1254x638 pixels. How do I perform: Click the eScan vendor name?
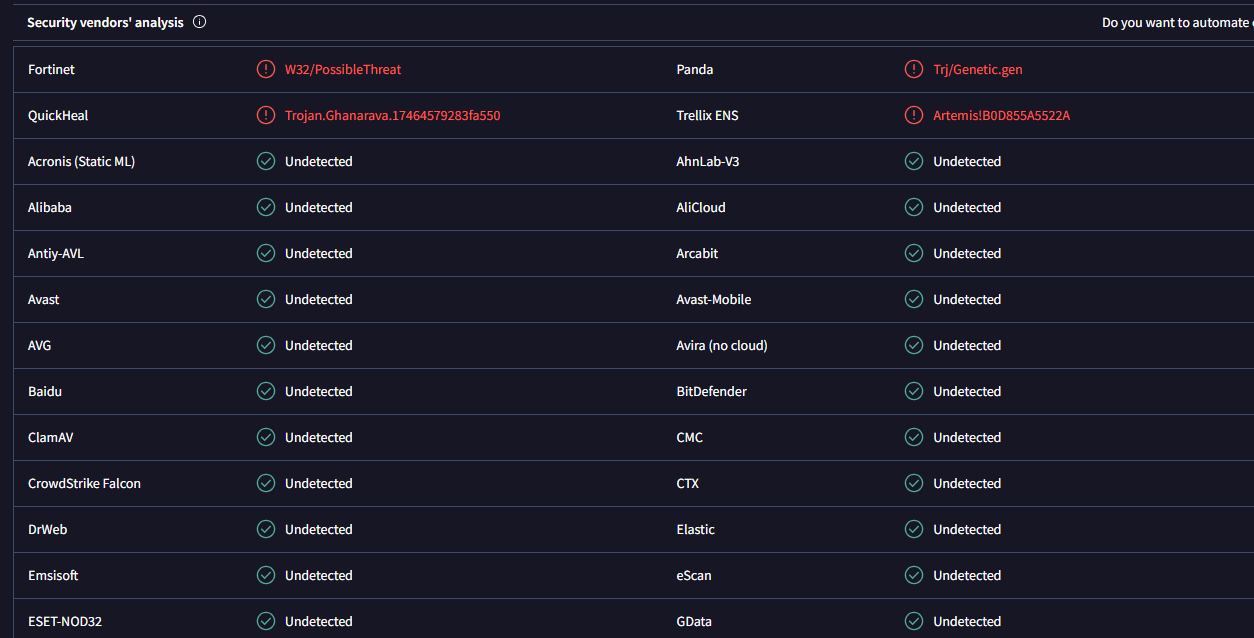(x=695, y=575)
